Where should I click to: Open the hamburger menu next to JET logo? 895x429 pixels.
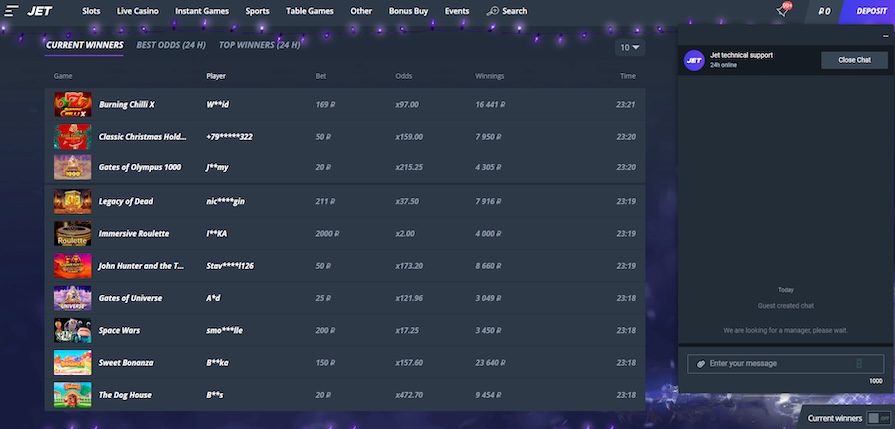pos(12,11)
